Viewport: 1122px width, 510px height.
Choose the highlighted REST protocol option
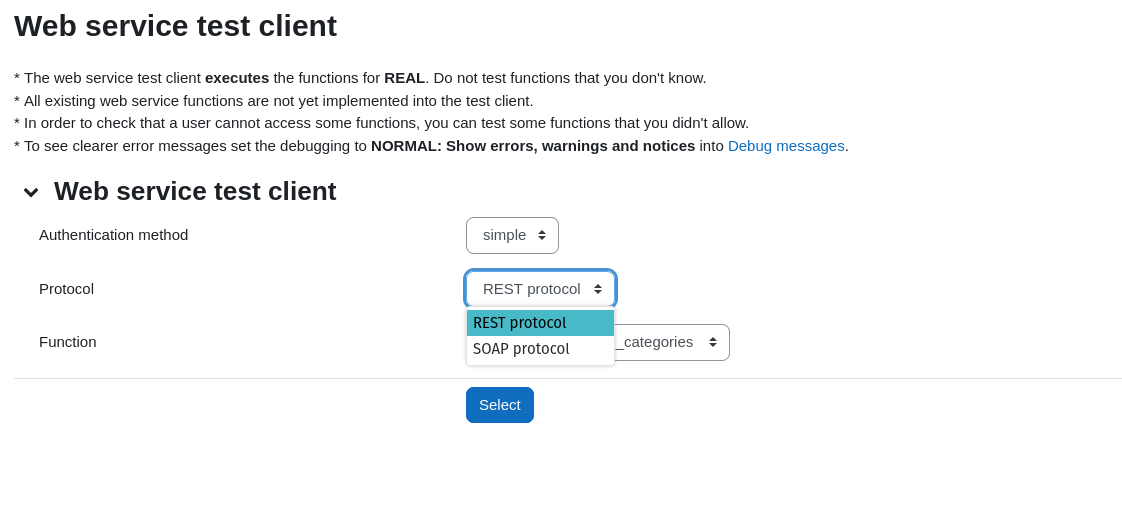(x=540, y=323)
